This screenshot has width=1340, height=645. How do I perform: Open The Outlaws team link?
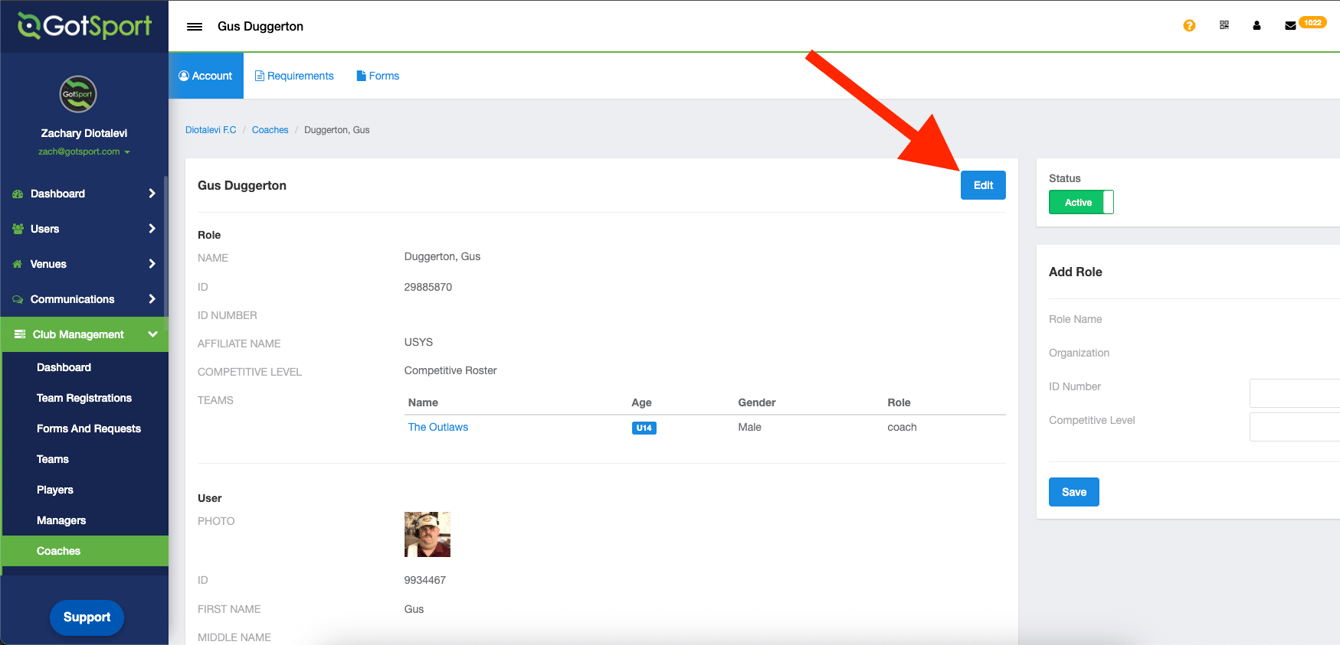click(438, 427)
